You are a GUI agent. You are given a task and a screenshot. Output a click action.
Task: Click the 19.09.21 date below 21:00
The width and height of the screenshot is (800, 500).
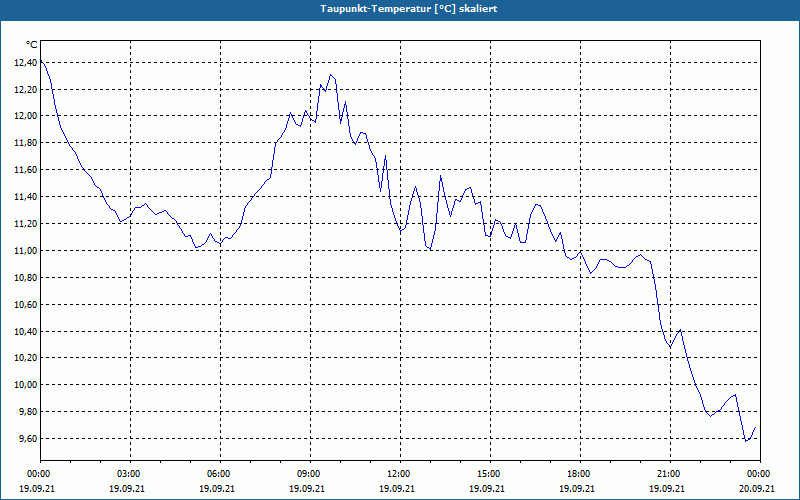[667, 488]
